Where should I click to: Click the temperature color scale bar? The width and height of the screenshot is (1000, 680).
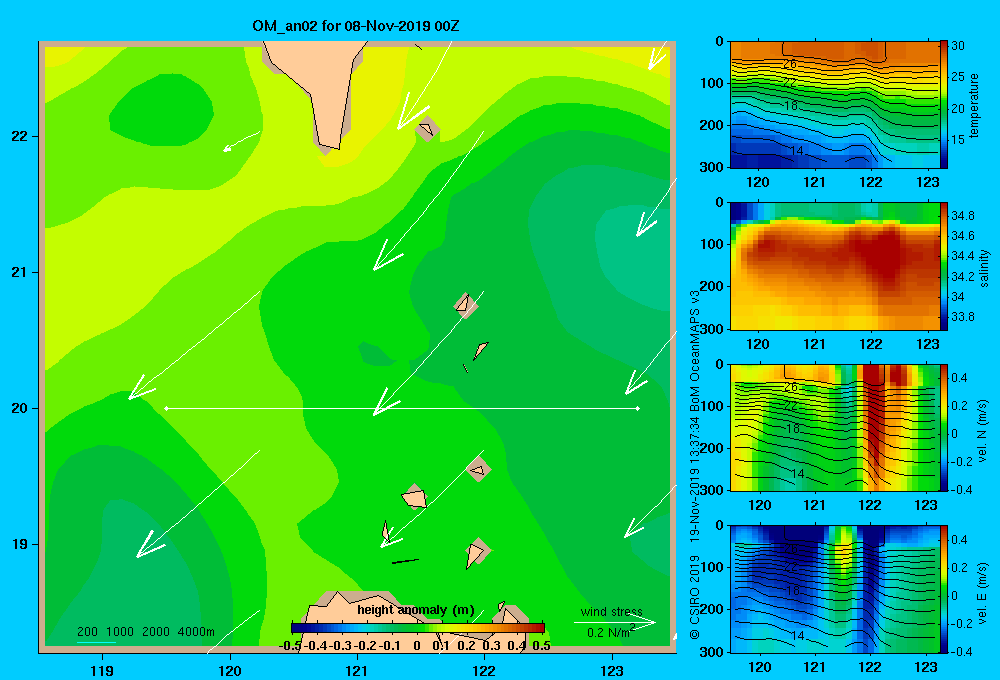[x=944, y=105]
